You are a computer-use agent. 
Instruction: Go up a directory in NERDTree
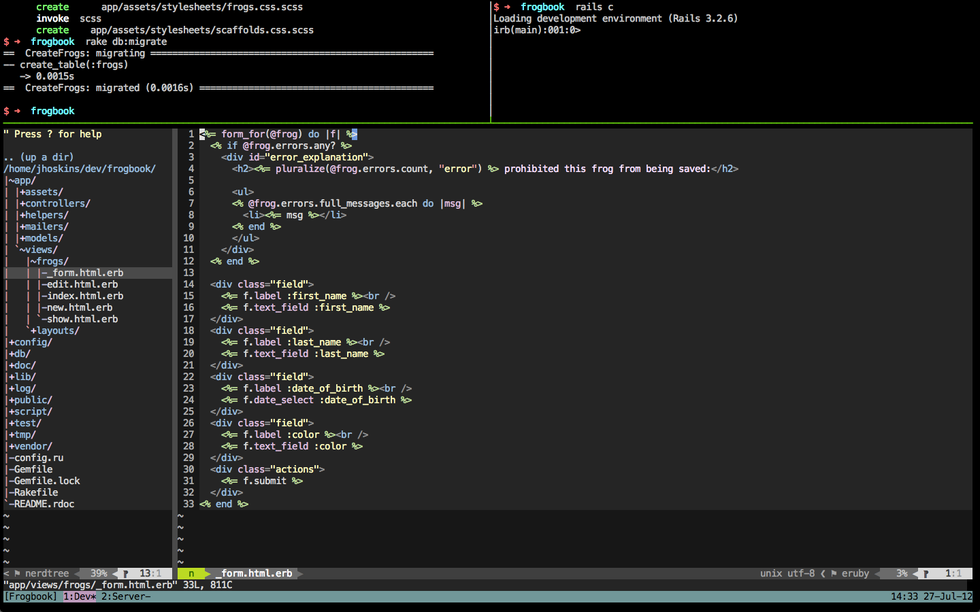40,158
